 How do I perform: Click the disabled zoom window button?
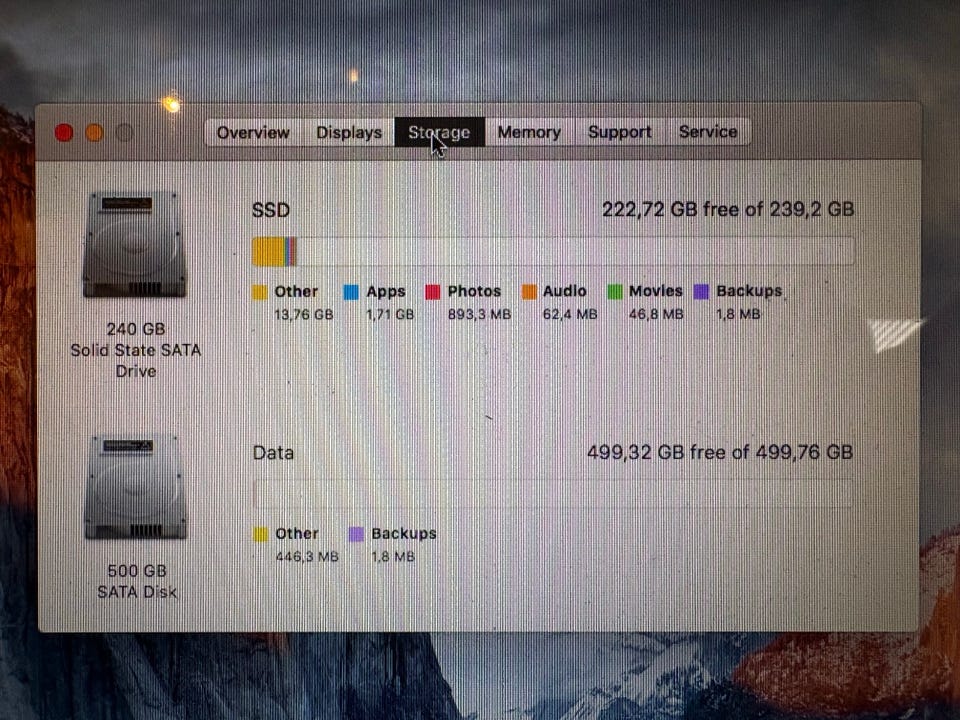coord(124,132)
